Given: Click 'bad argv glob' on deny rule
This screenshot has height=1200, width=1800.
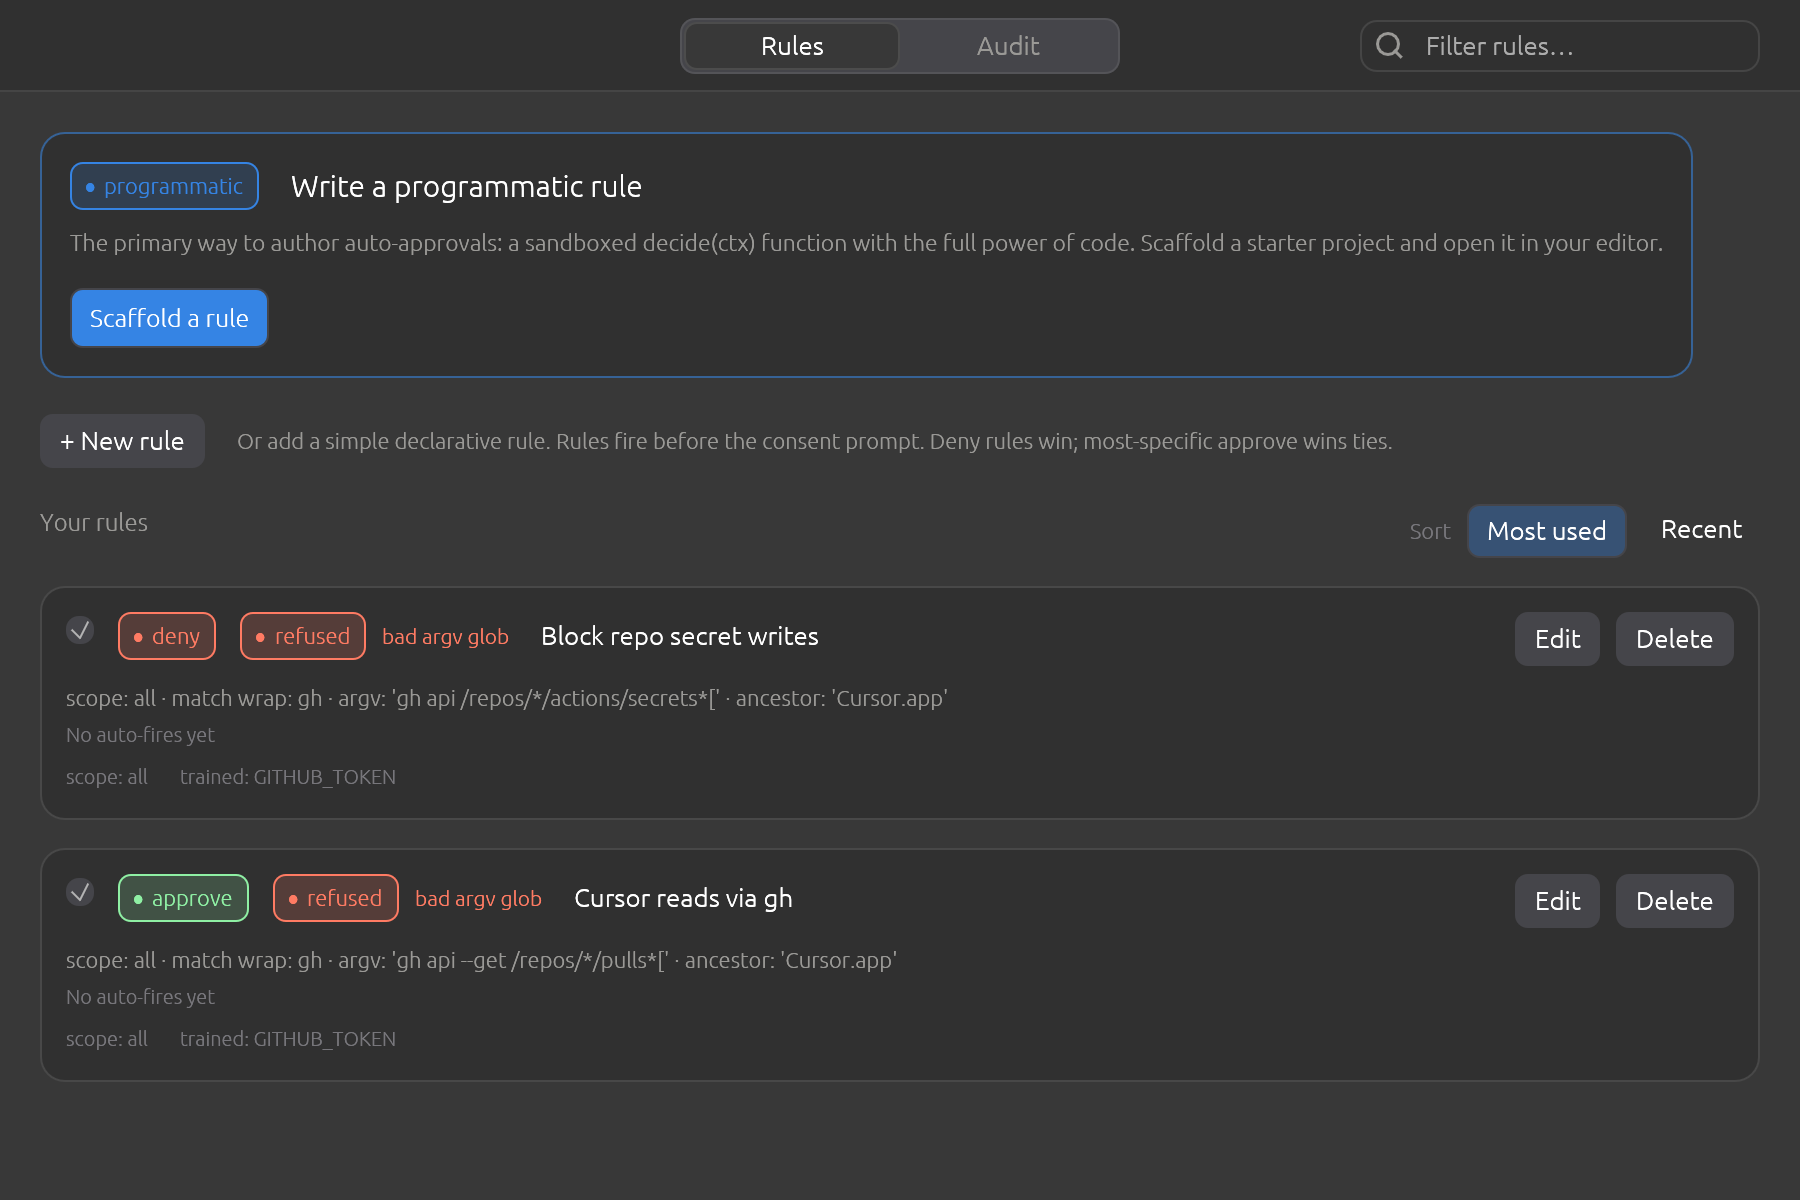Looking at the screenshot, I should (445, 637).
